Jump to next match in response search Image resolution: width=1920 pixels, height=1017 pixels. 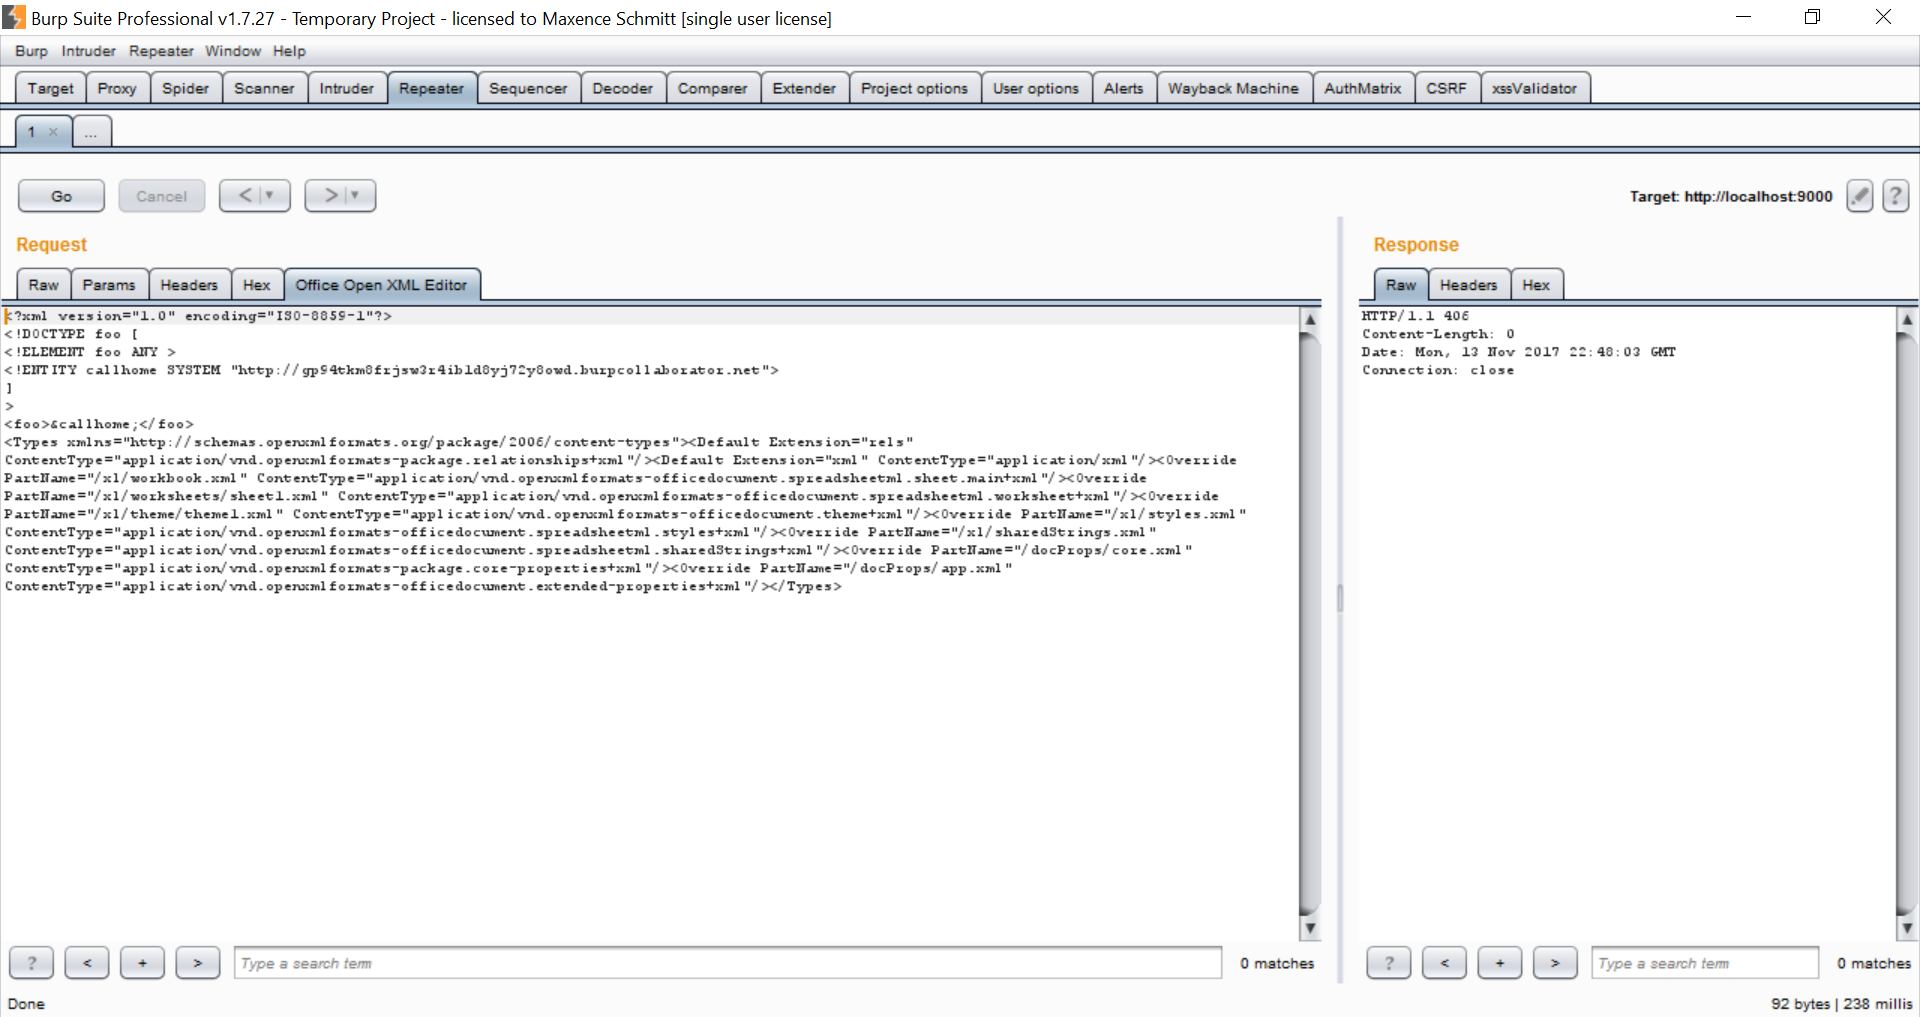point(1555,963)
